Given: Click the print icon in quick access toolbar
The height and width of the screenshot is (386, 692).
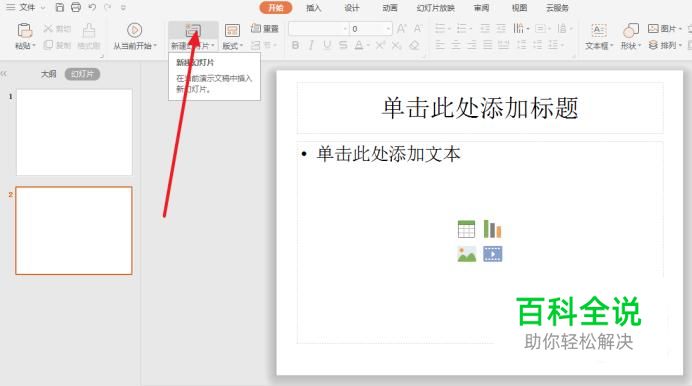Looking at the screenshot, I should click(76, 7).
